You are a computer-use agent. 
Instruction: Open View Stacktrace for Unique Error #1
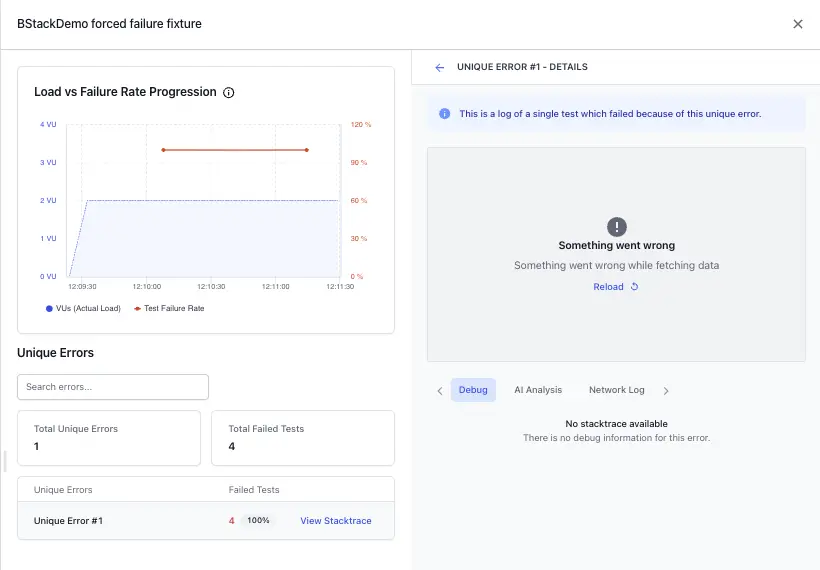pyautogui.click(x=336, y=521)
